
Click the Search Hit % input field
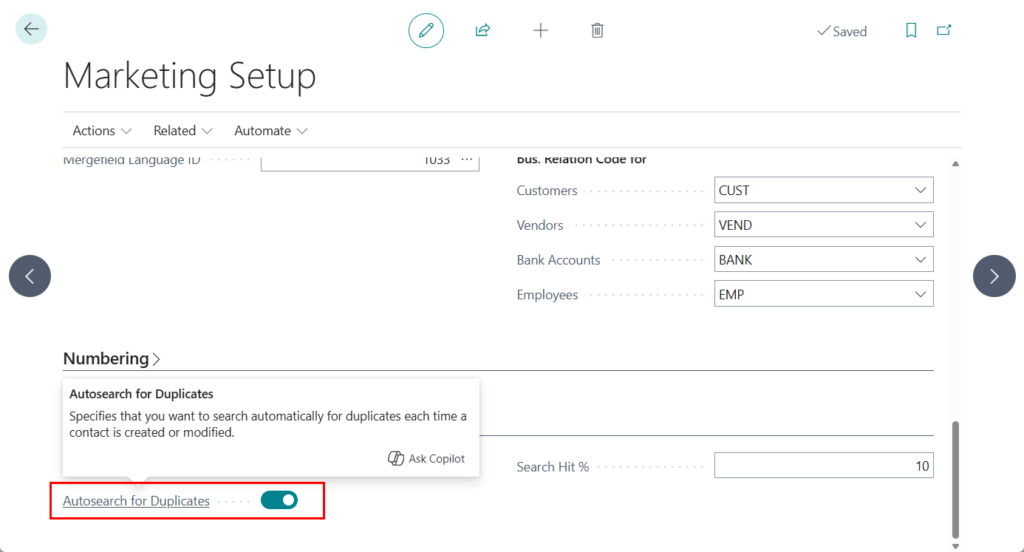pyautogui.click(x=823, y=466)
